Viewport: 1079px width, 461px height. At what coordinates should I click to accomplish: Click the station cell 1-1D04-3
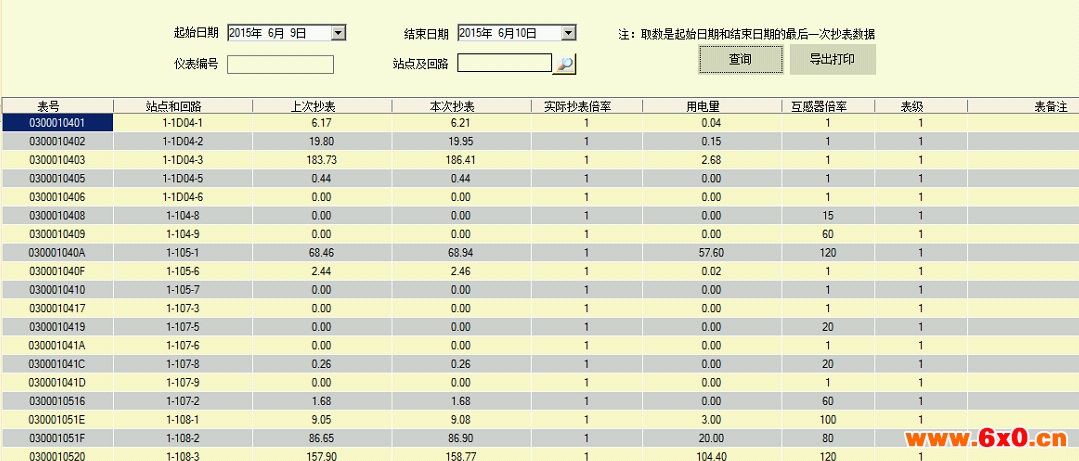183,160
